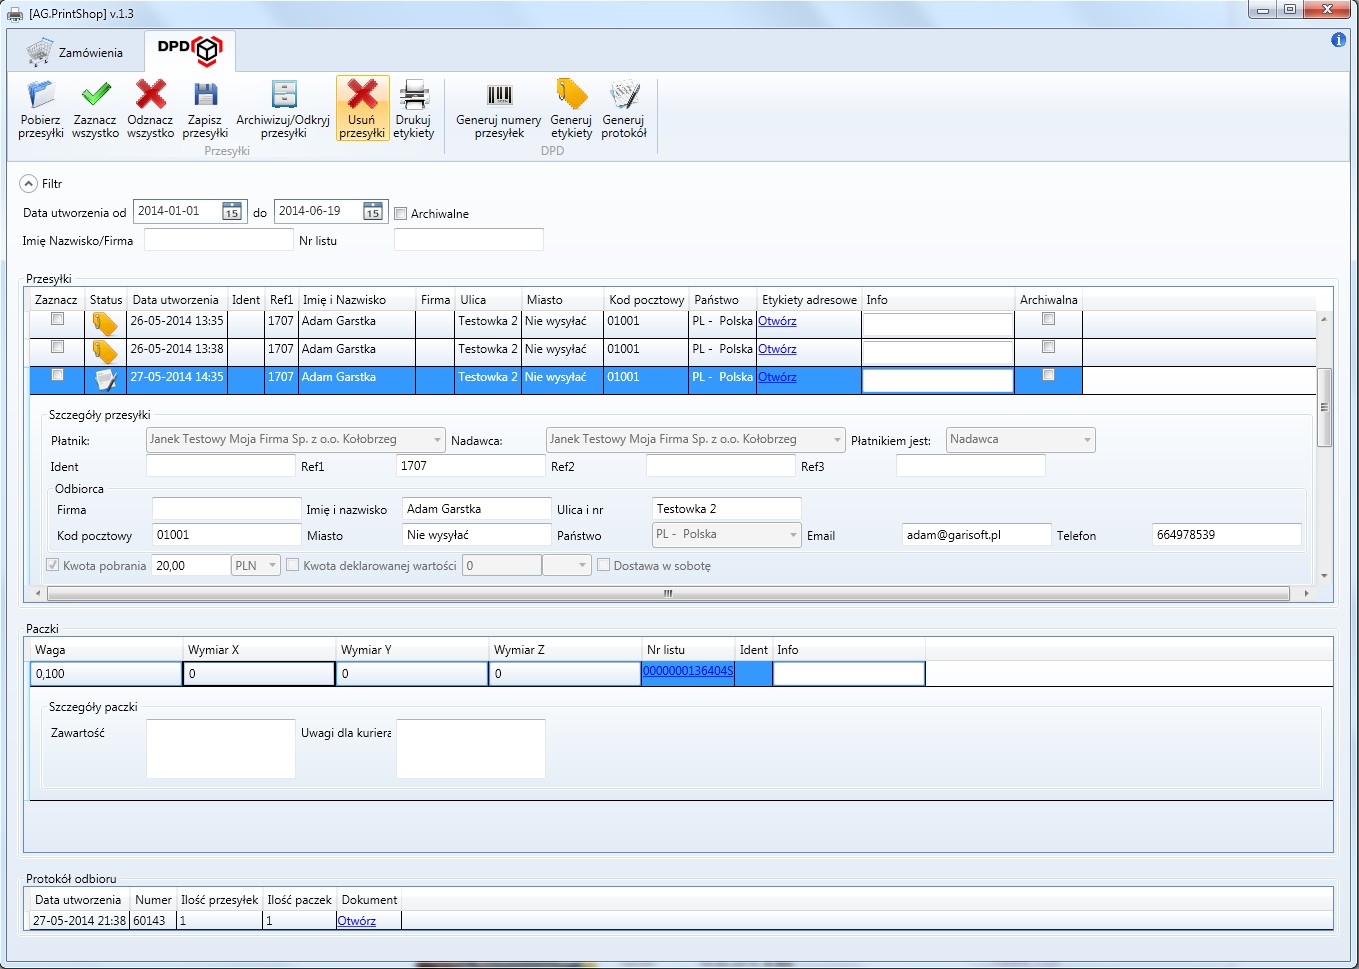
Task: Open calendar picker for end date 2014-06-19
Action: pos(372,212)
